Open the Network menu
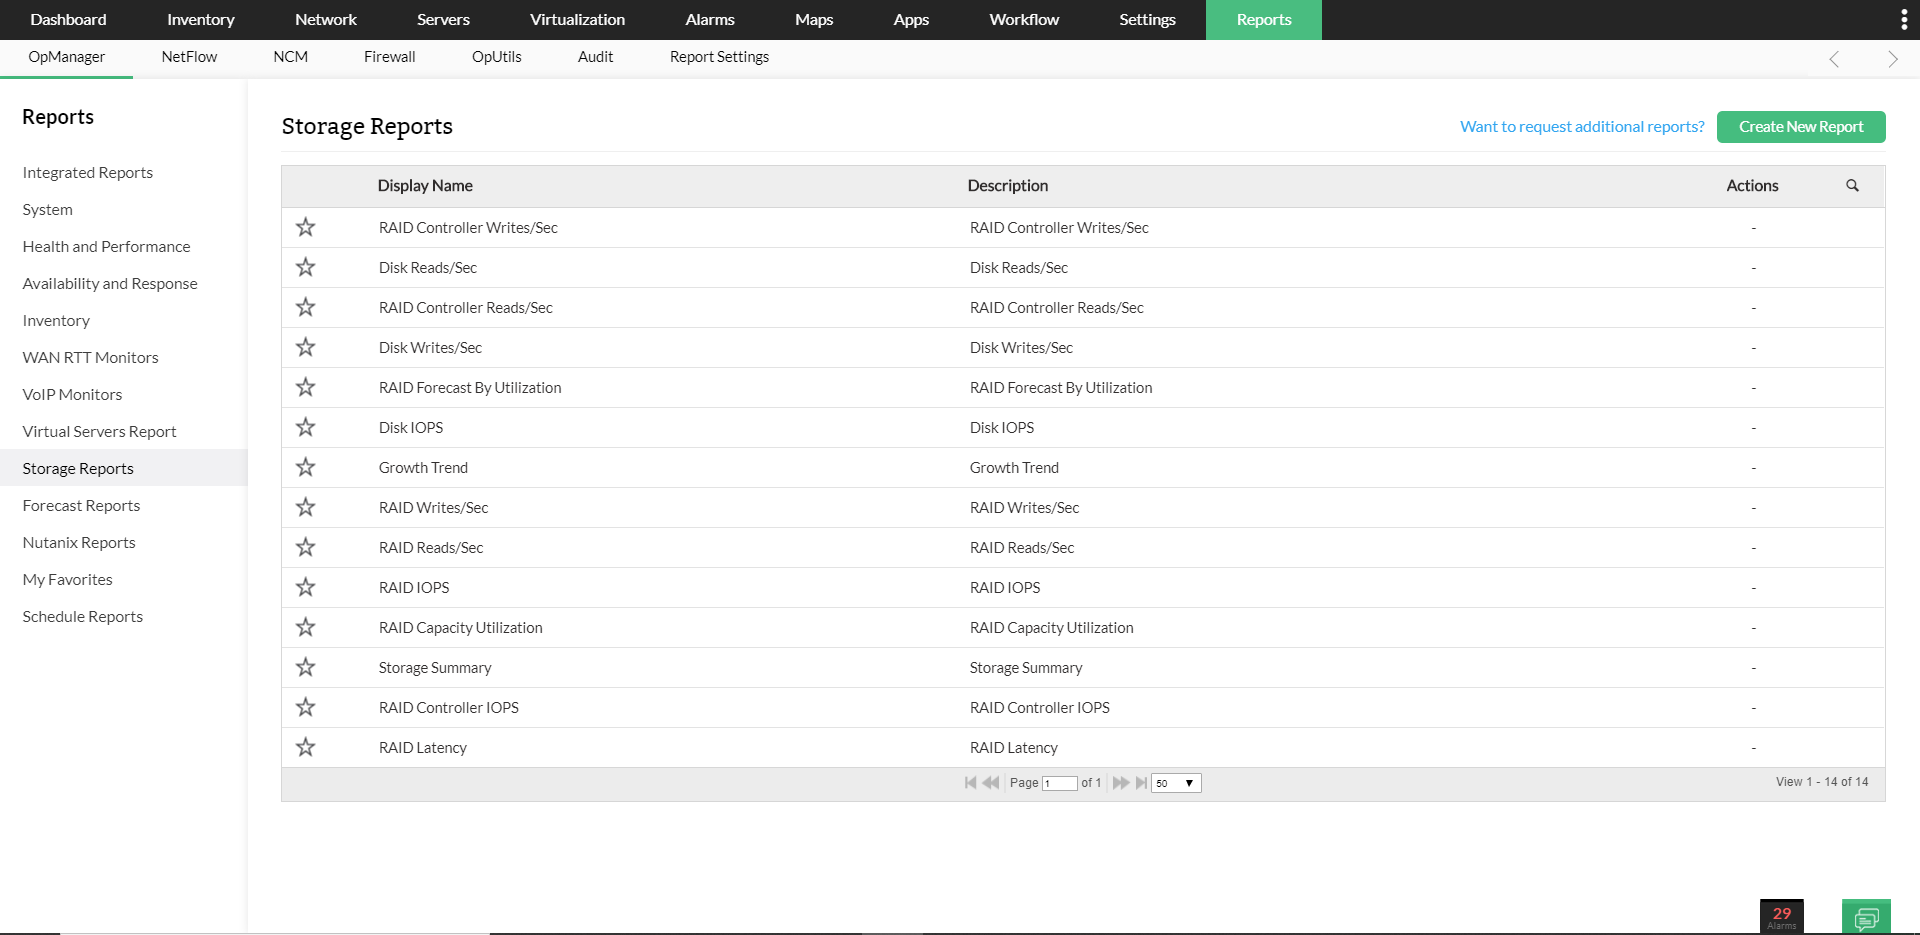The image size is (1920, 935). click(x=326, y=20)
